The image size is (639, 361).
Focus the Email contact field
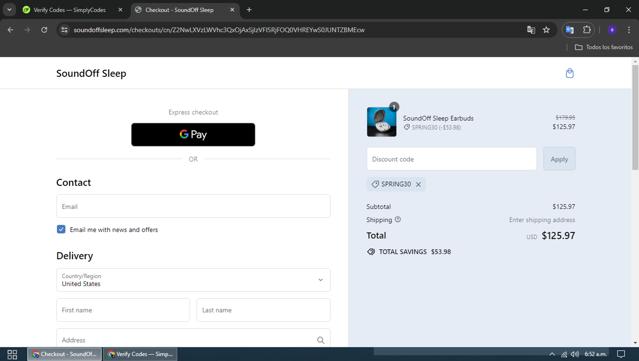point(193,206)
